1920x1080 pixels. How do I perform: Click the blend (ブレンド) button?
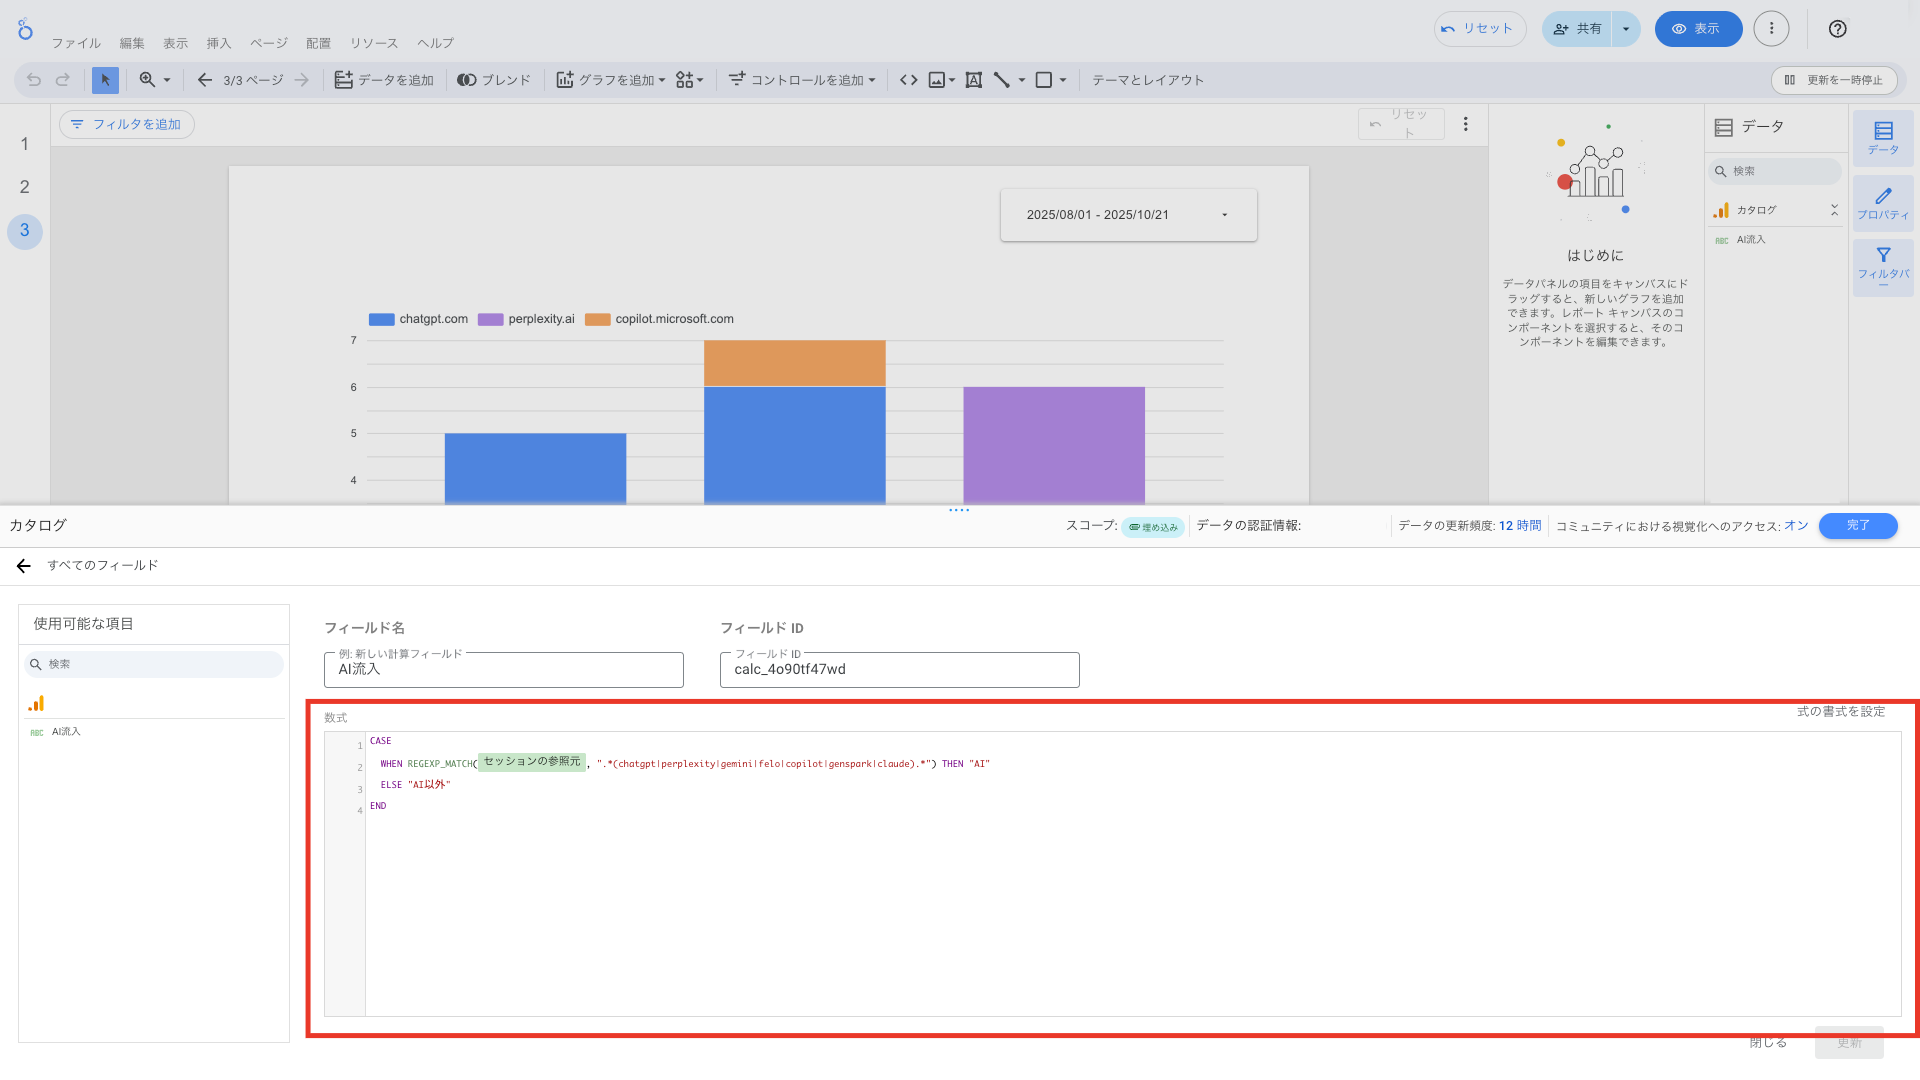[494, 80]
